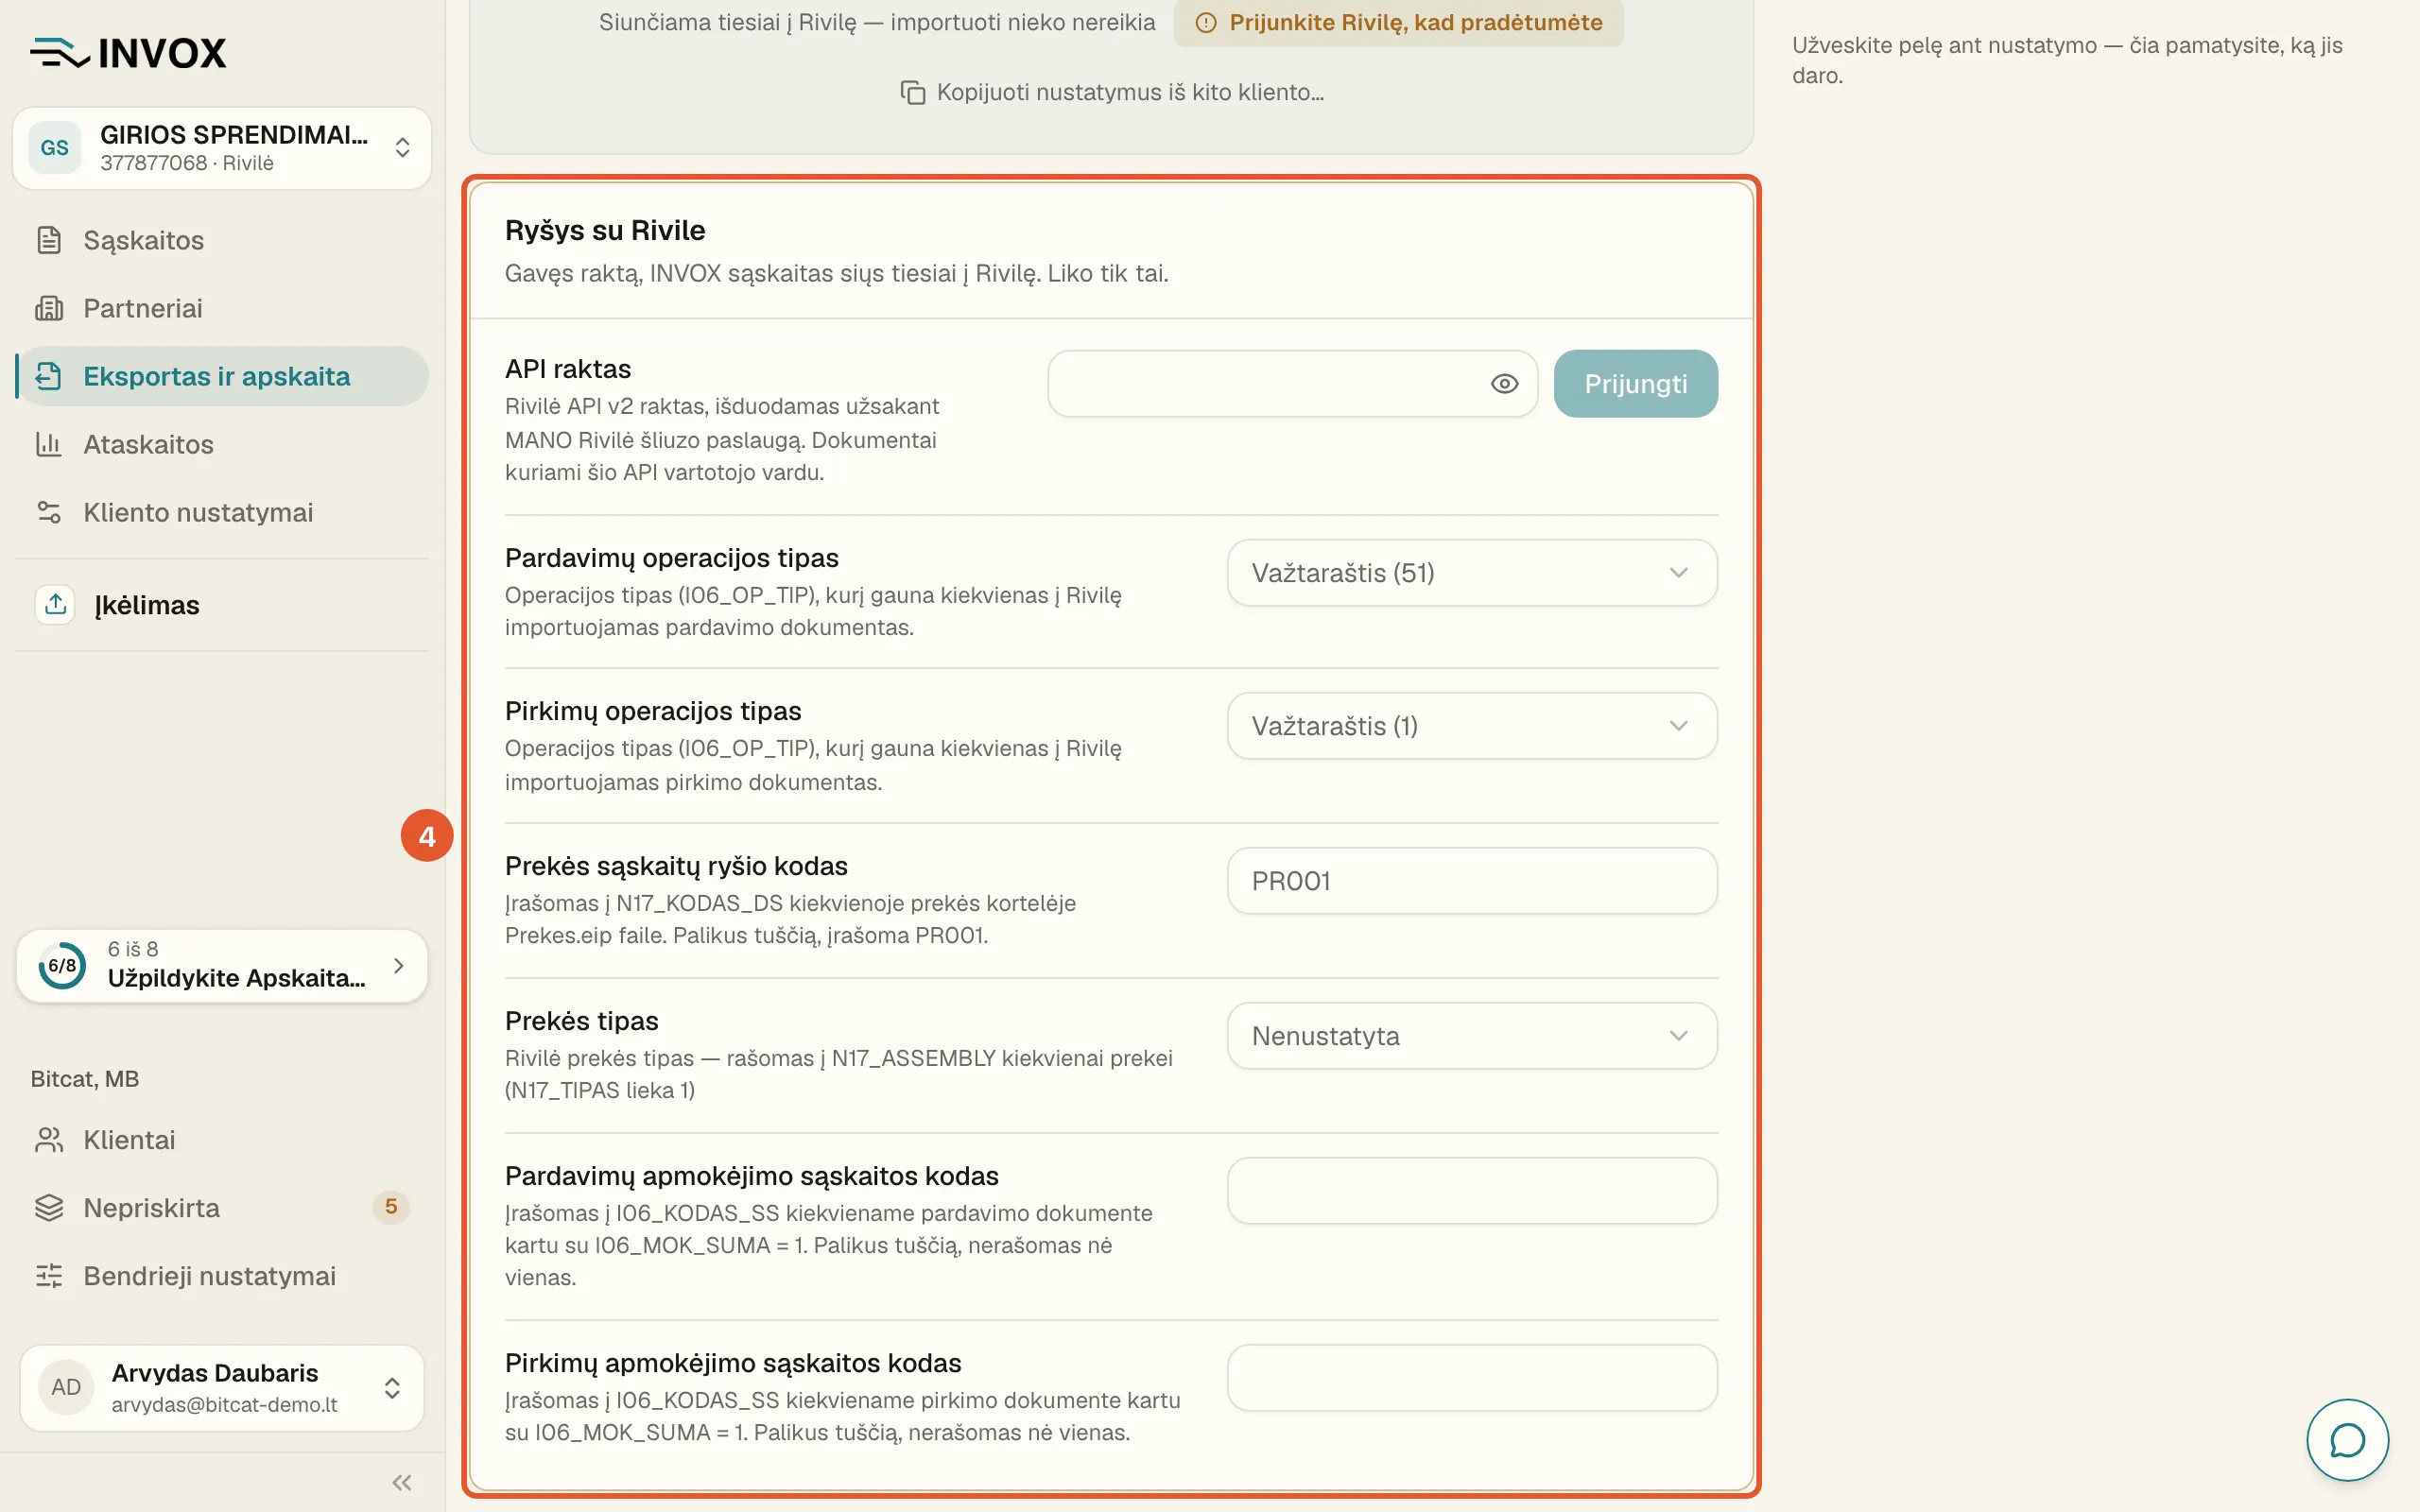Click Prijunkite Rivilę, kad pradėtumėte notice

[x=1398, y=23]
